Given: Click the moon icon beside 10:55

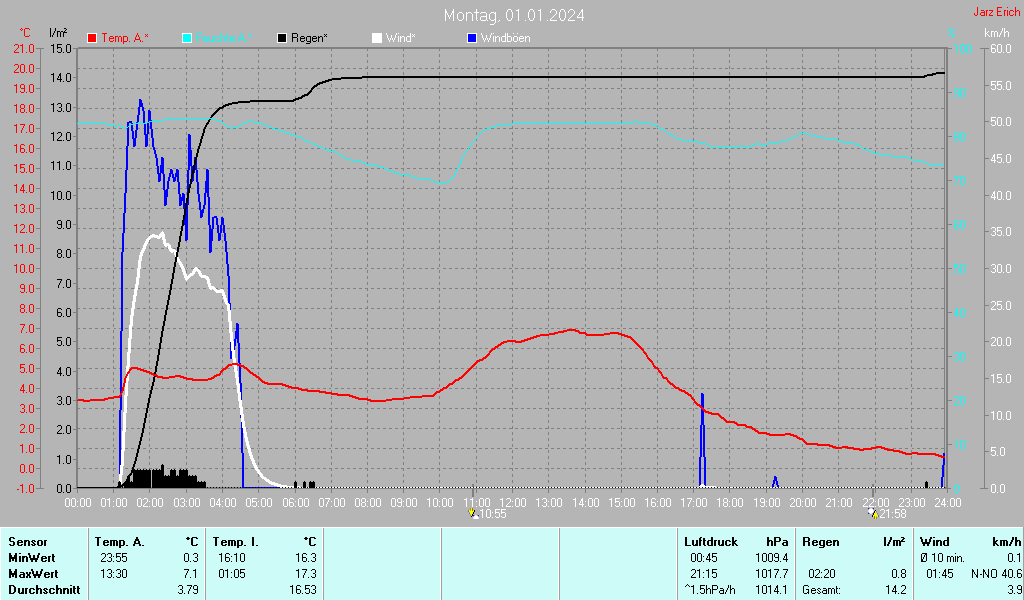Looking at the screenshot, I should pyautogui.click(x=473, y=514).
